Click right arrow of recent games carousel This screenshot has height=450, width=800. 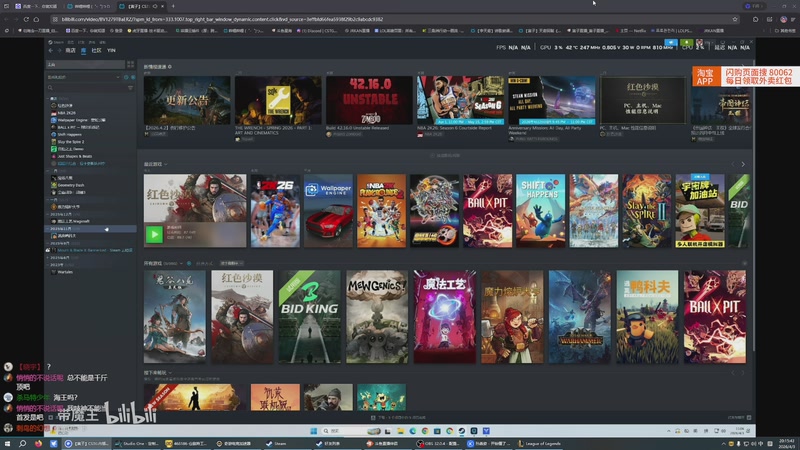coord(742,164)
